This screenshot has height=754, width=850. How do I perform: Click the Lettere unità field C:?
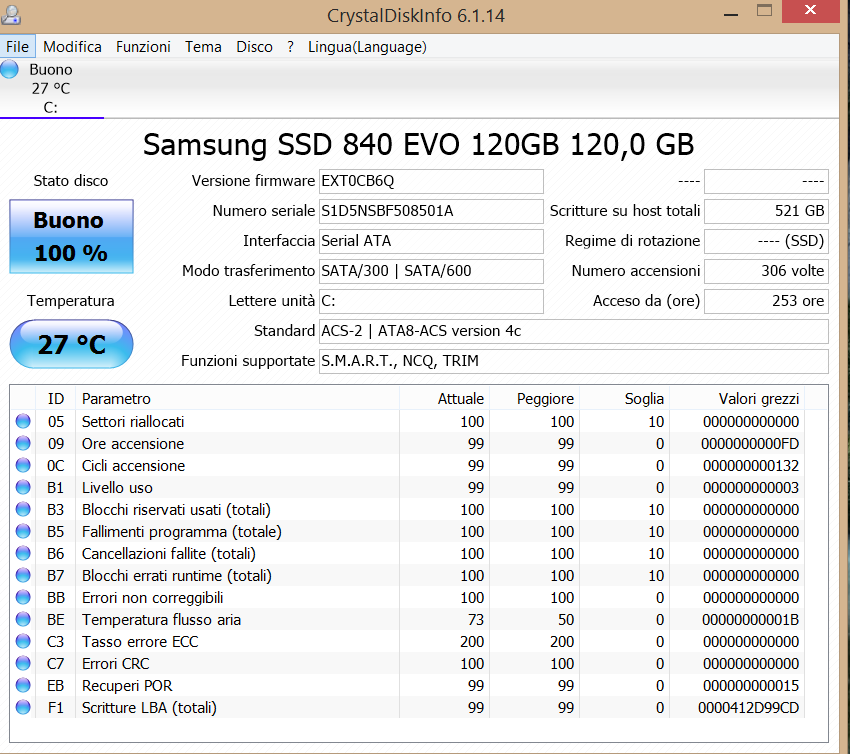click(431, 301)
